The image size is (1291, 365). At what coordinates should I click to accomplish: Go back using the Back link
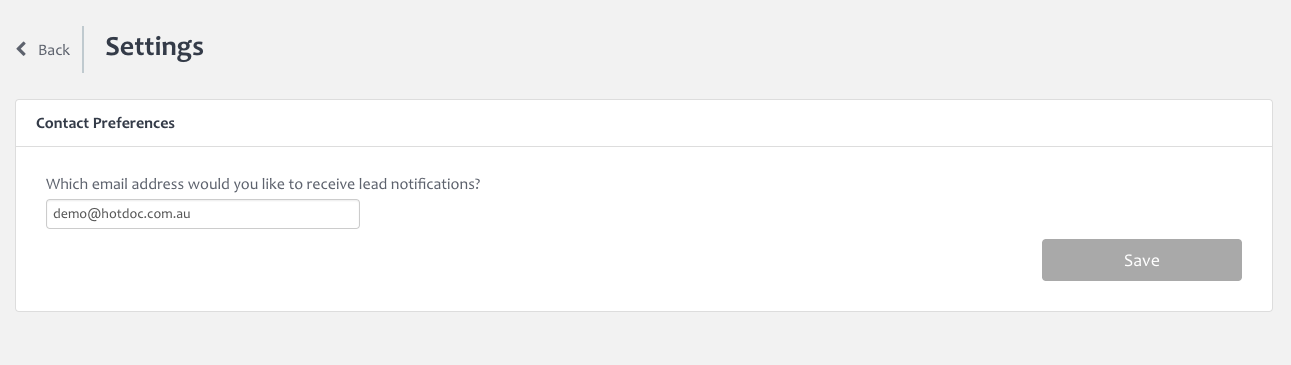pos(43,49)
